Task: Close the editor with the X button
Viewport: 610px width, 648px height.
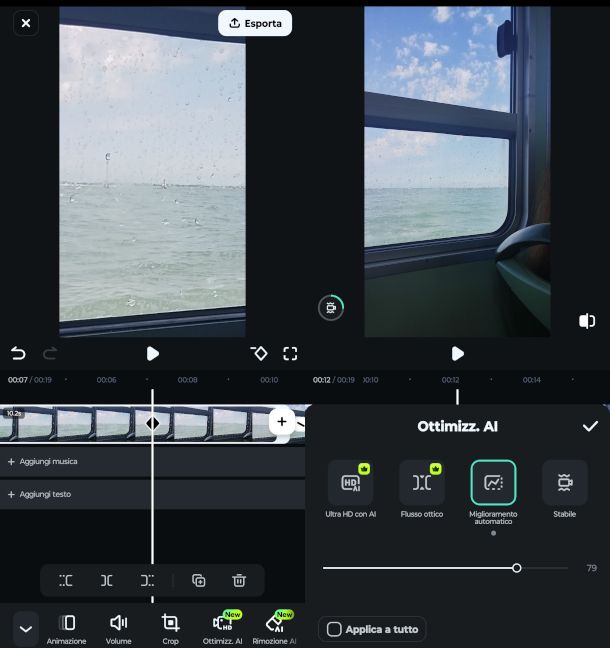Action: [x=26, y=23]
